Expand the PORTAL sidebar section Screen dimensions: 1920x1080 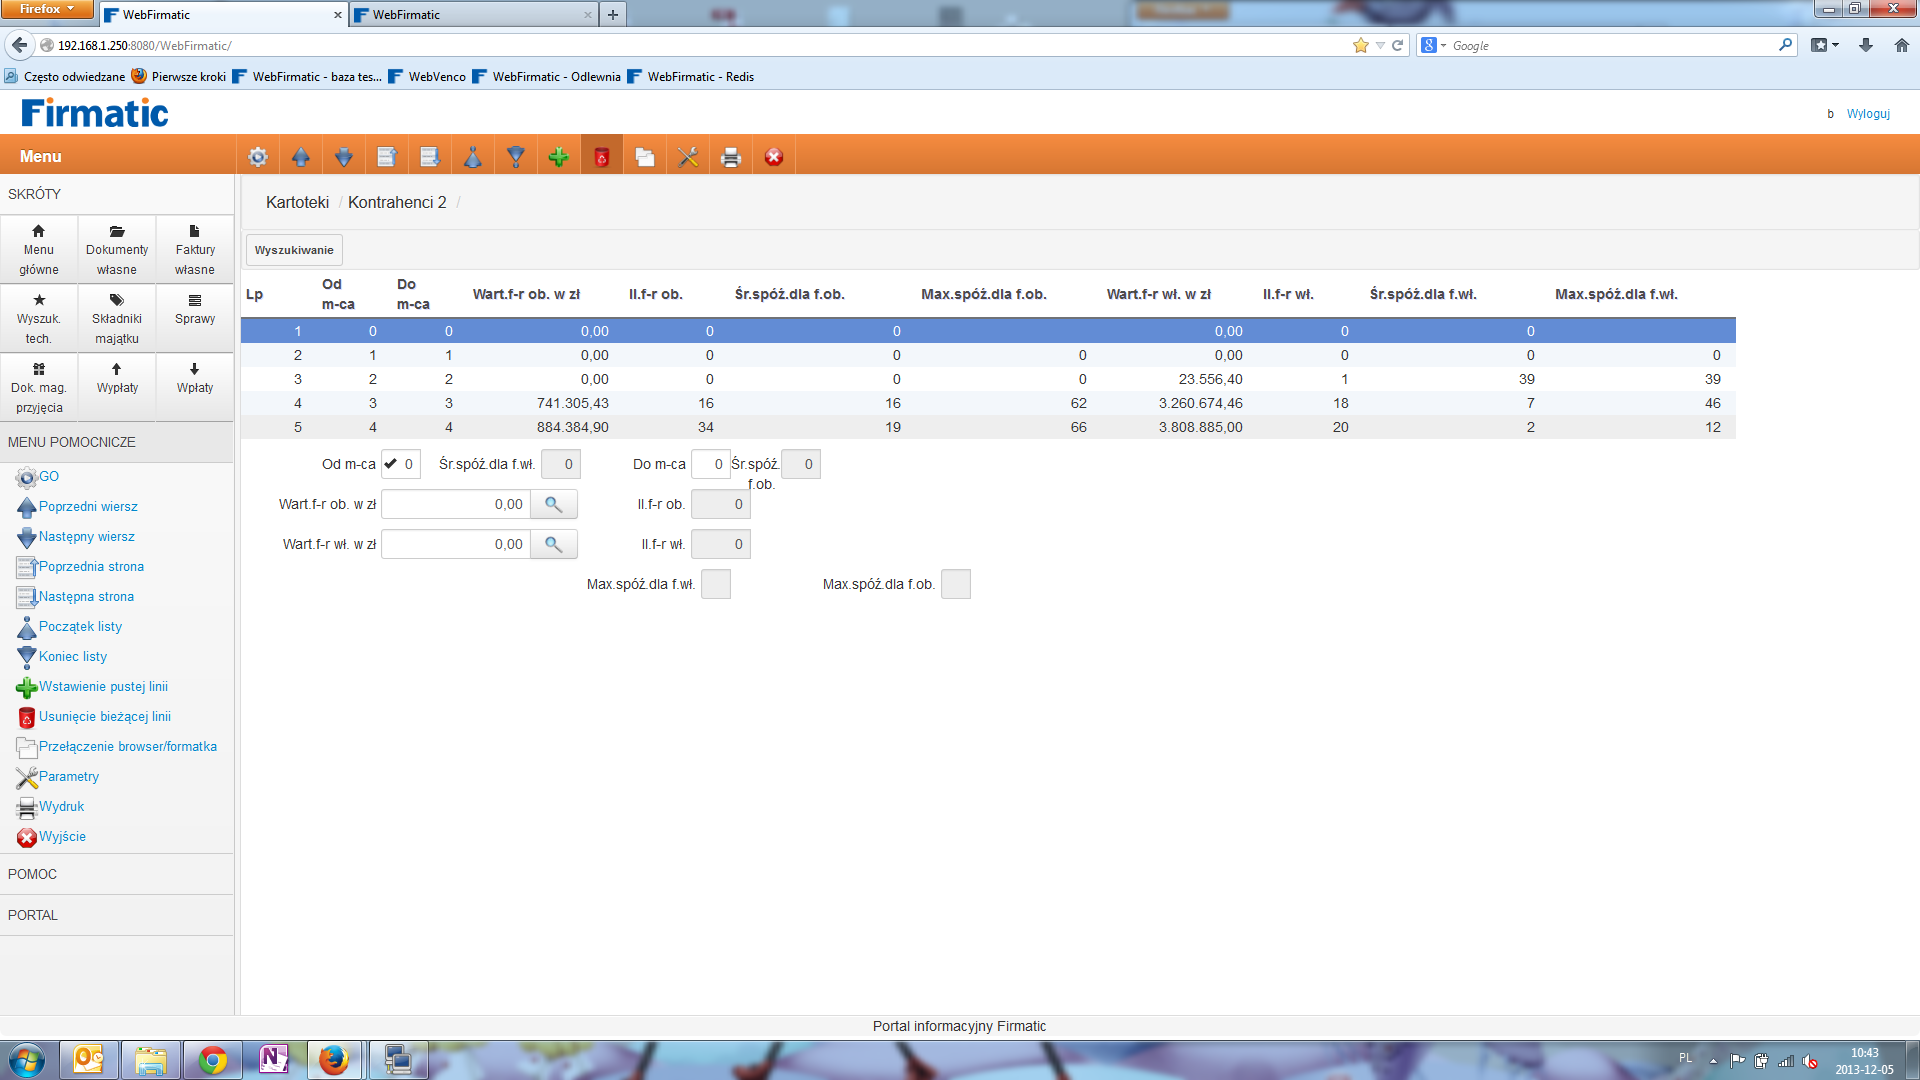pos(33,915)
